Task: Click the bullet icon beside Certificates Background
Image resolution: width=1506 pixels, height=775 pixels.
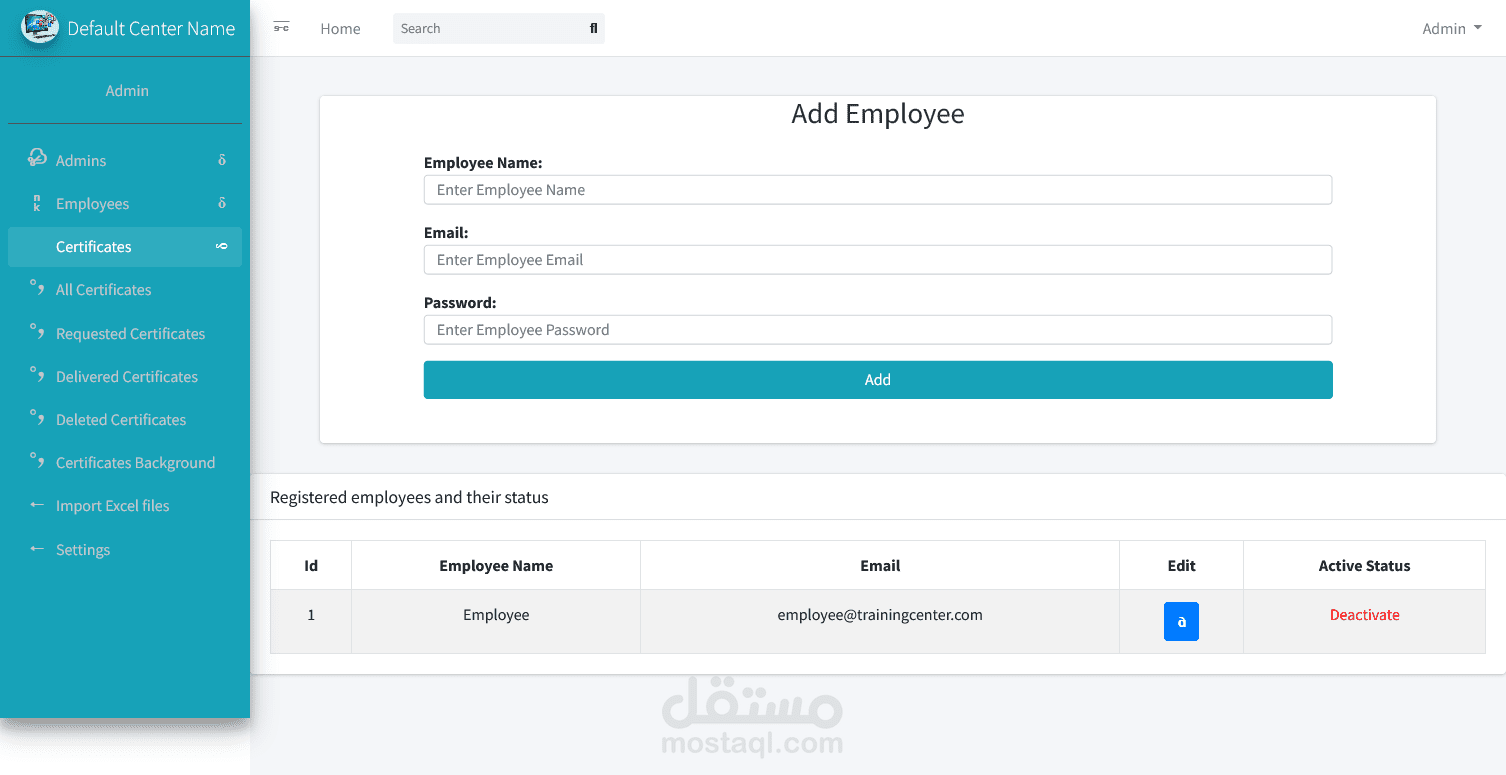Action: point(37,461)
